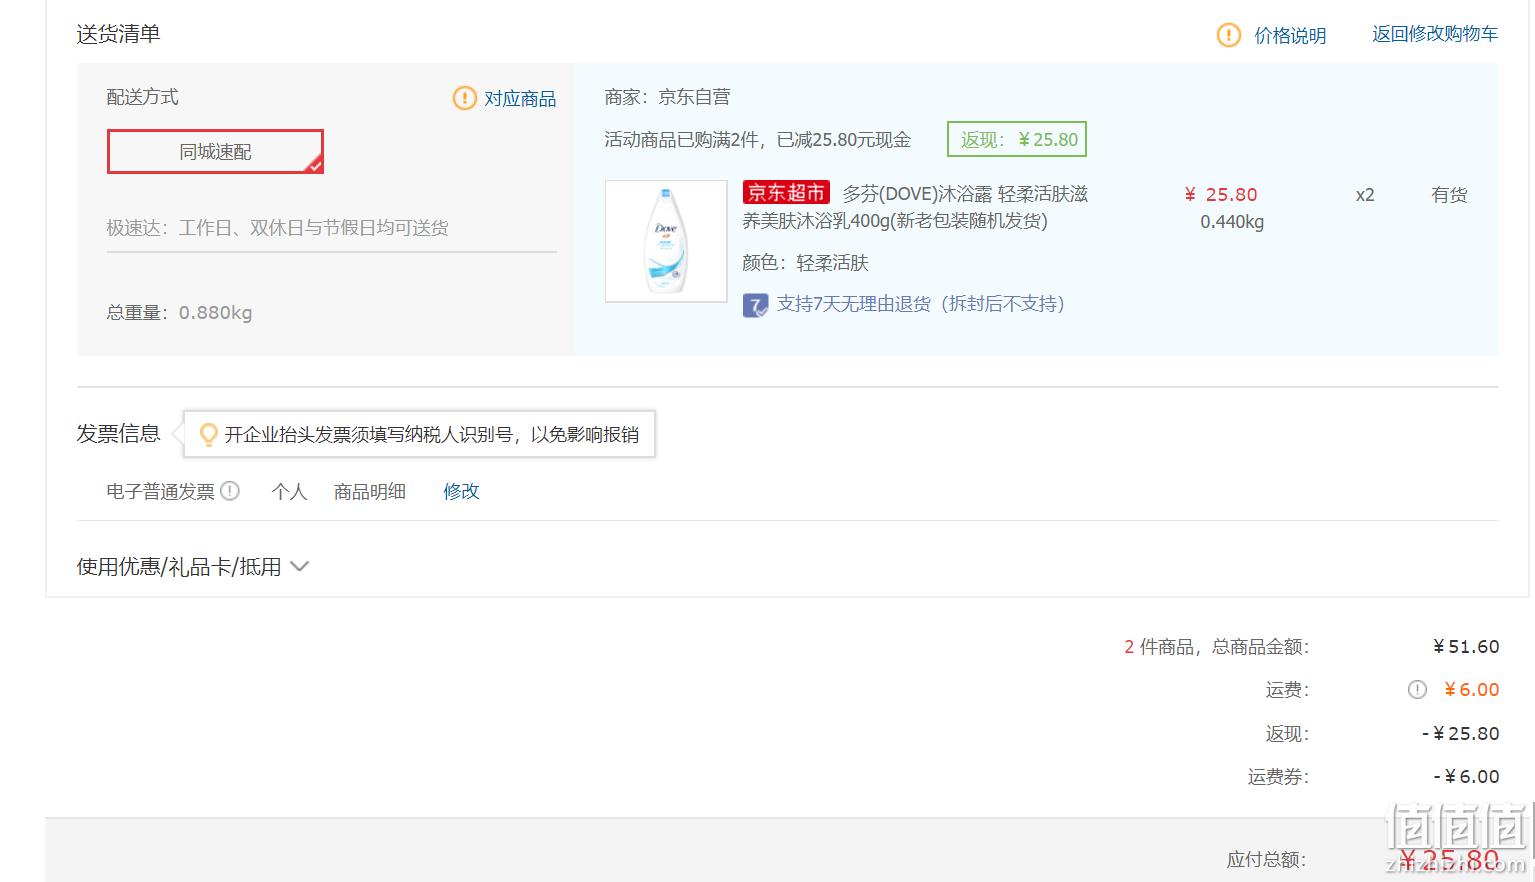Click the 返现 -¥25.80 value
The width and height of the screenshot is (1535, 882).
click(x=1460, y=734)
